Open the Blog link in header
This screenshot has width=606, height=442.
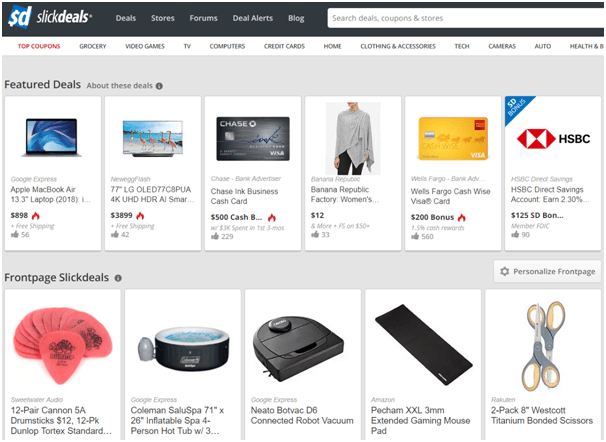click(x=296, y=18)
